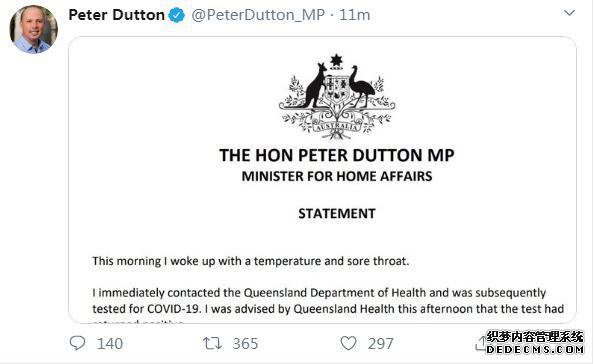This screenshot has width=595, height=364.
Task: View the 297 likes count
Action: click(x=380, y=344)
